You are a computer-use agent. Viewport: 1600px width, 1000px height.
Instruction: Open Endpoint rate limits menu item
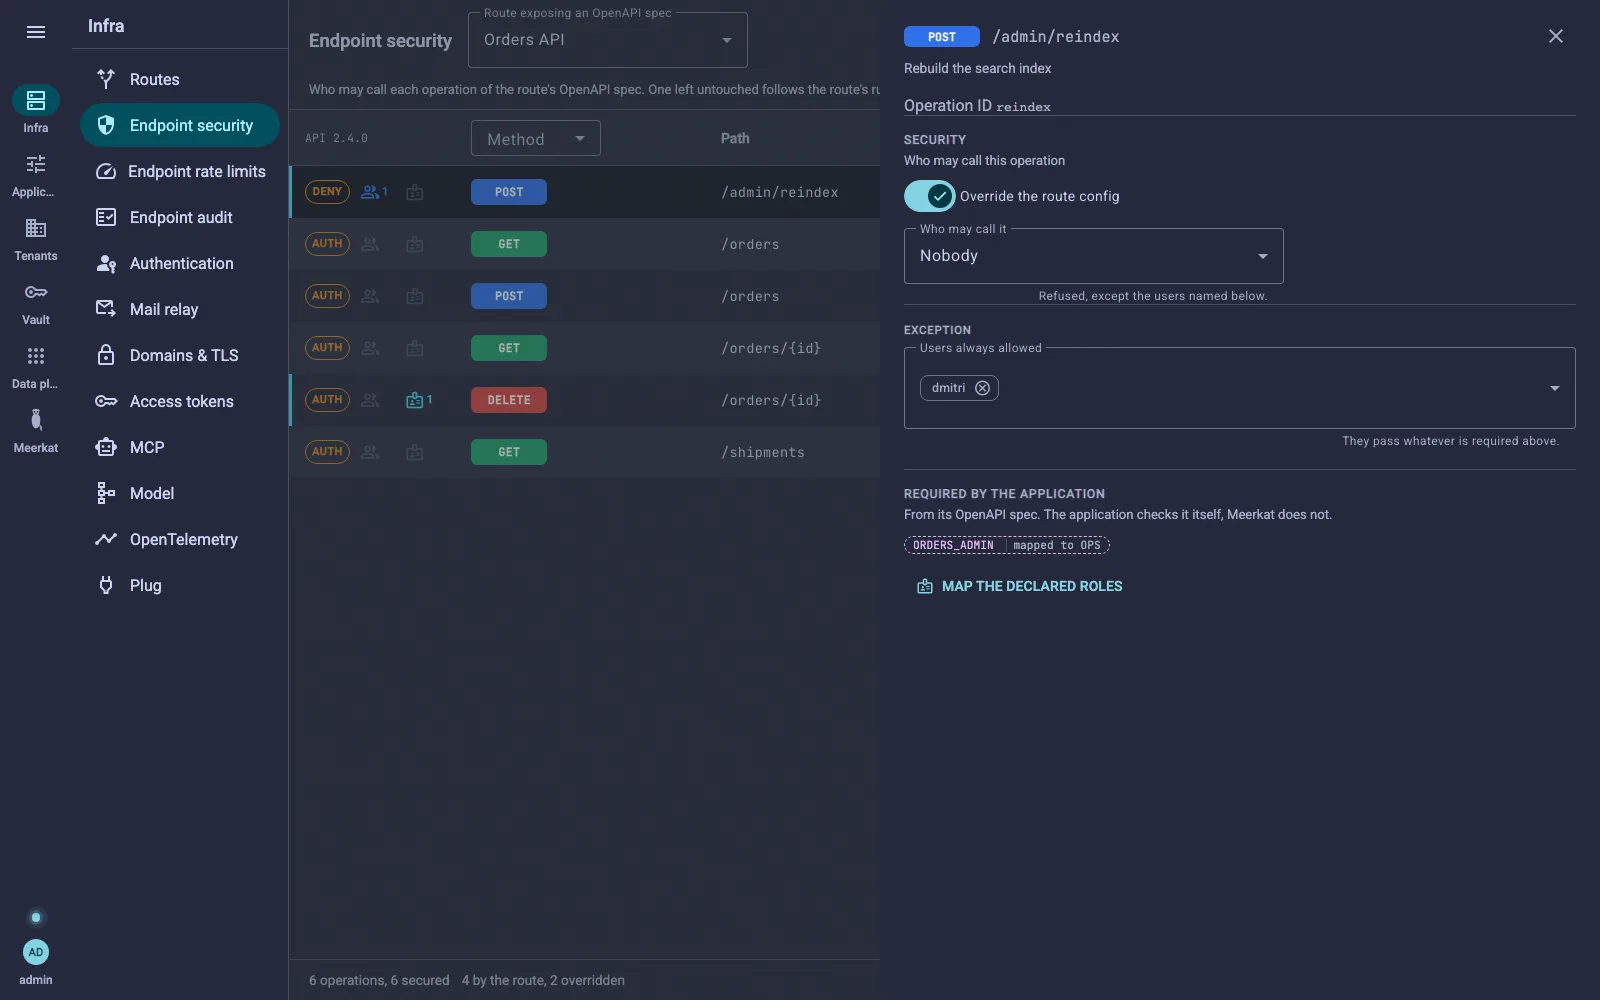tap(180, 171)
